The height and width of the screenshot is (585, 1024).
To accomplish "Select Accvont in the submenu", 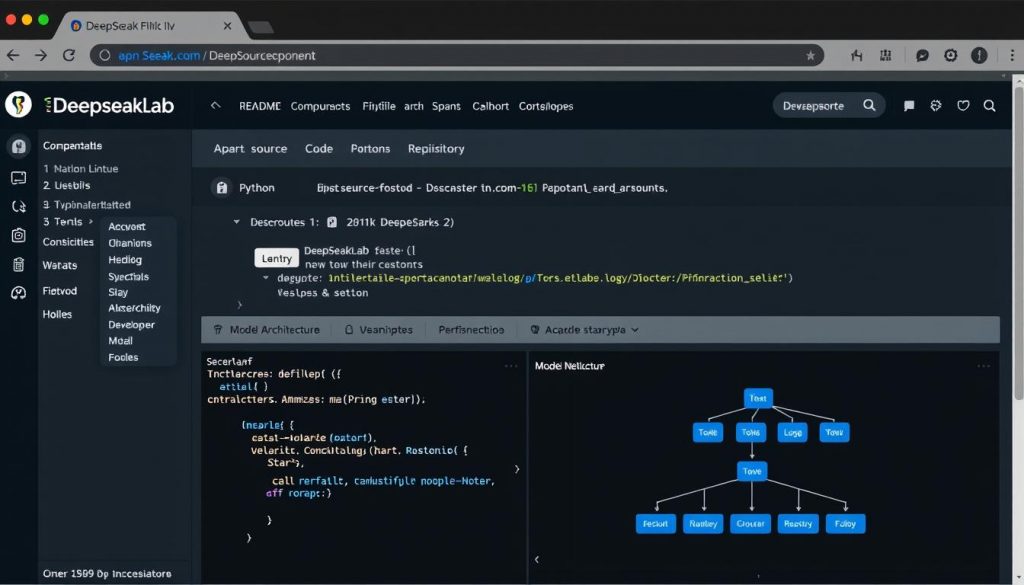I will pos(127,227).
